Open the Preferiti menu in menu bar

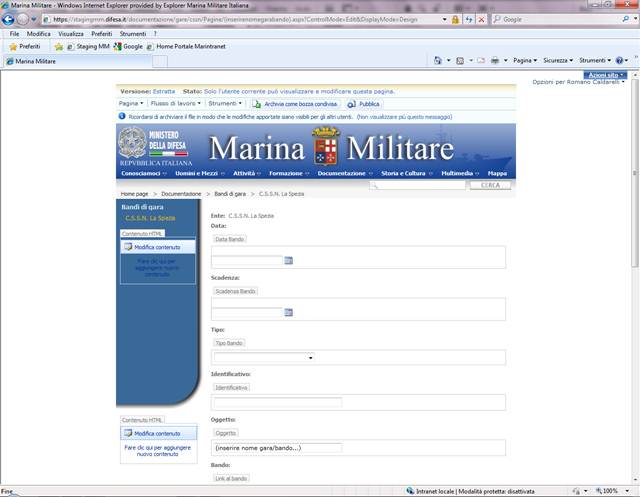(x=102, y=34)
